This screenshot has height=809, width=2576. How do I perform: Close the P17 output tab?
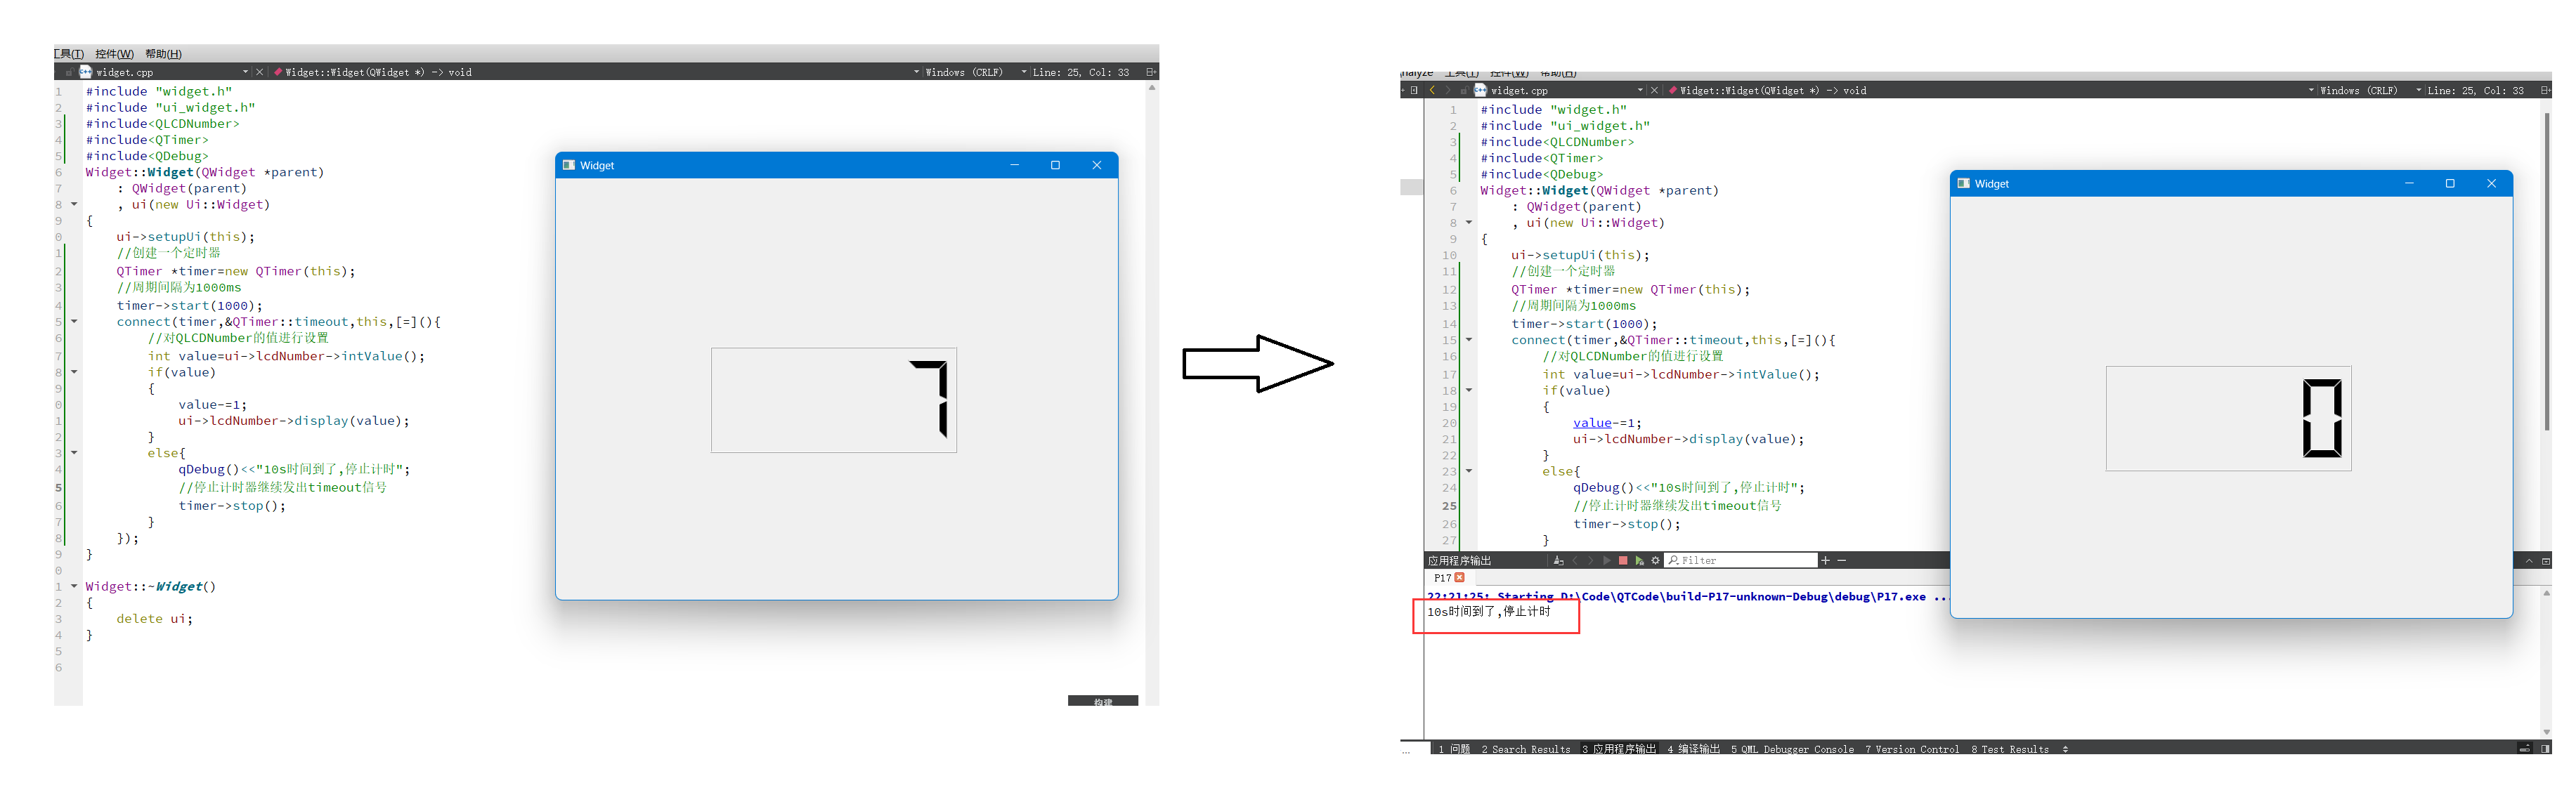pyautogui.click(x=1459, y=577)
